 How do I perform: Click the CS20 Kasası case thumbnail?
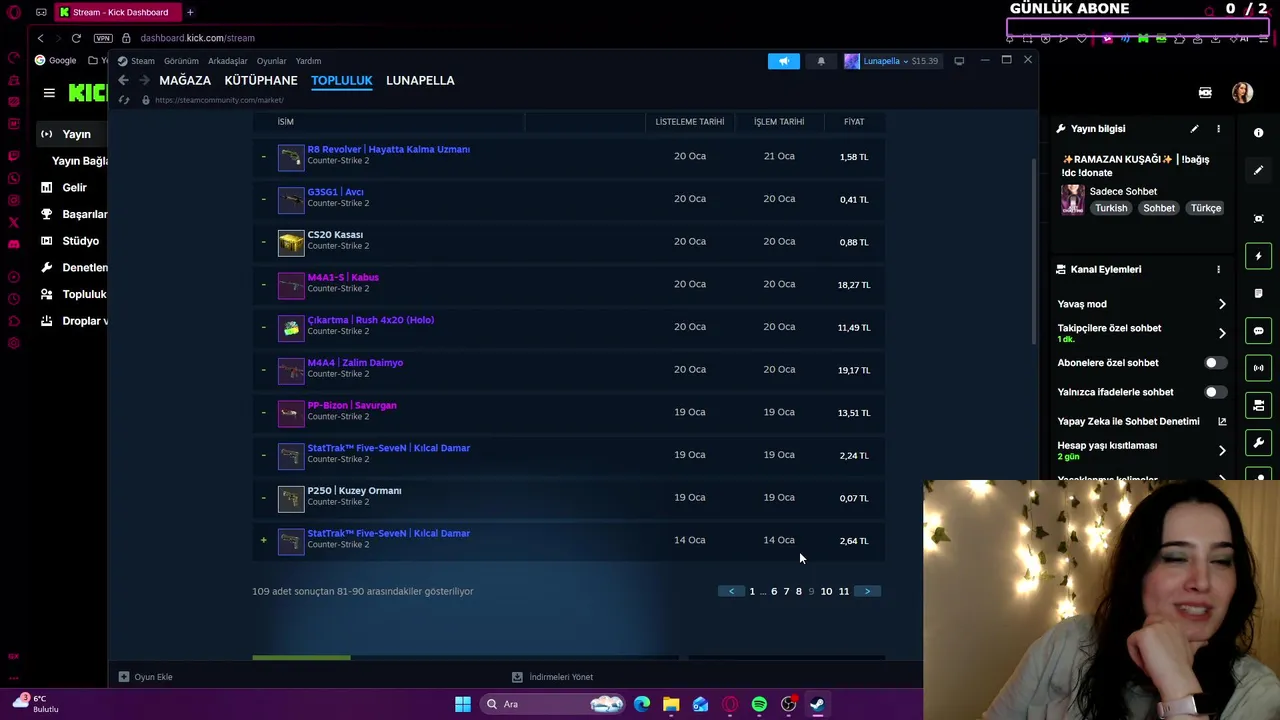290,242
